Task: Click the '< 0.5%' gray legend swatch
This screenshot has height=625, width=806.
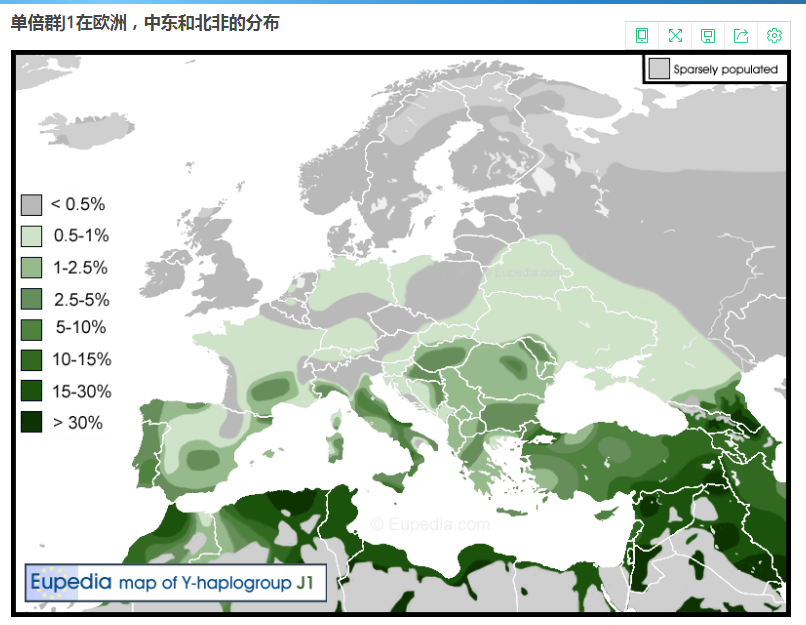Action: click(31, 205)
